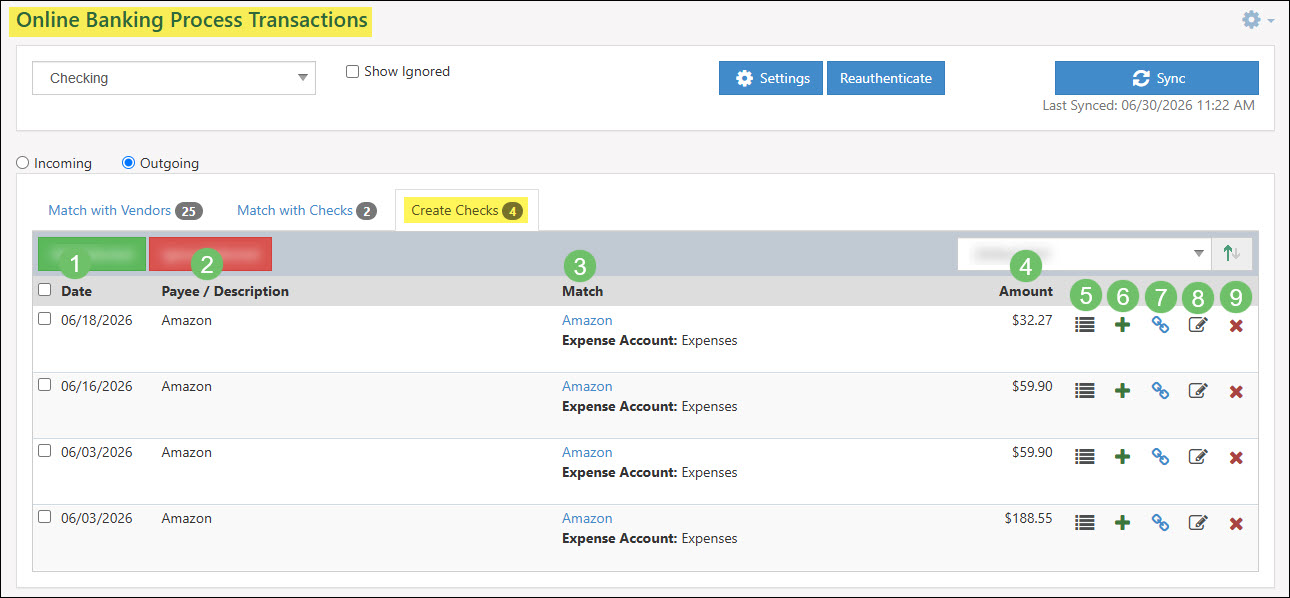Open the sort-by dropdown above Amount
Screen dimensions: 1290x598
click(x=1084, y=254)
